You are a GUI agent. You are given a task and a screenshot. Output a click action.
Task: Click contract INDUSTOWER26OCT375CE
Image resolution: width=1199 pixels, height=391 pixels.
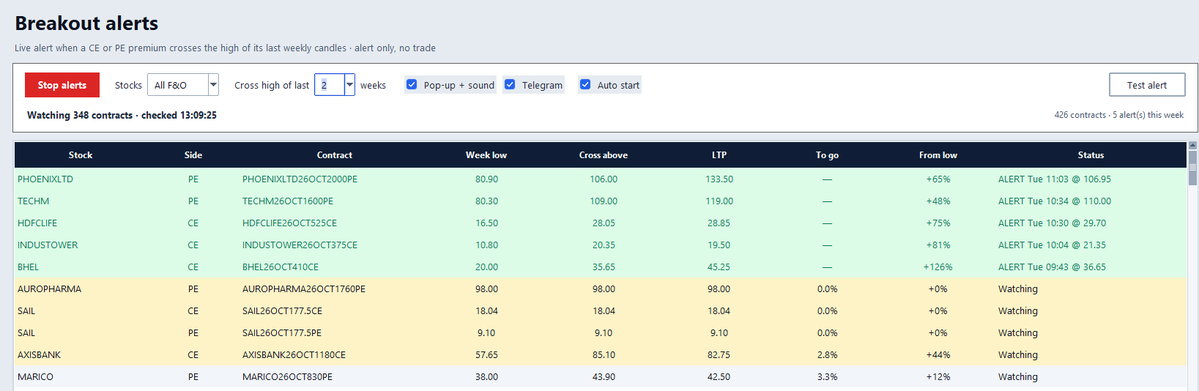coord(300,246)
